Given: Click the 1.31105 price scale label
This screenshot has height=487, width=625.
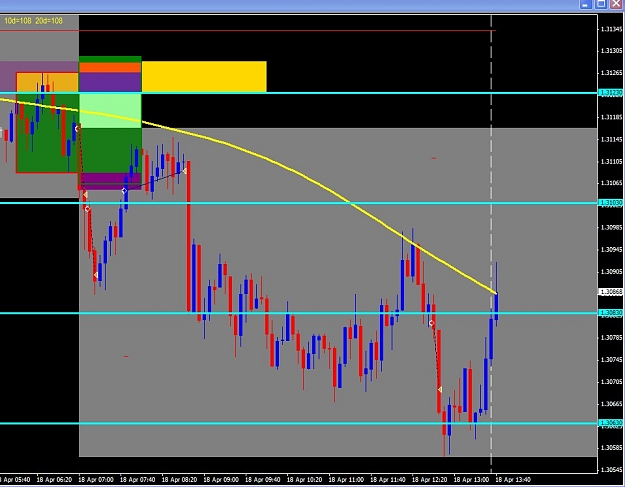Looking at the screenshot, I should 611,161.
